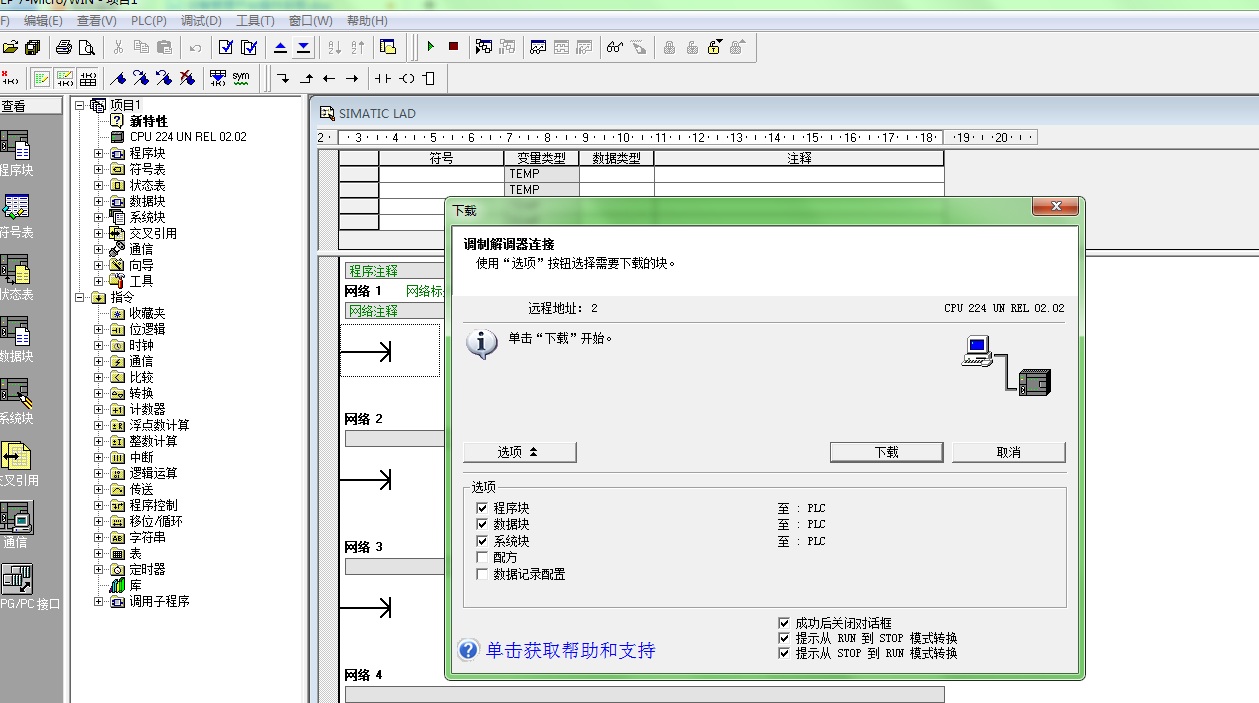Open Cross Reference in the view bar
This screenshot has height=703, width=1259.
click(x=15, y=463)
